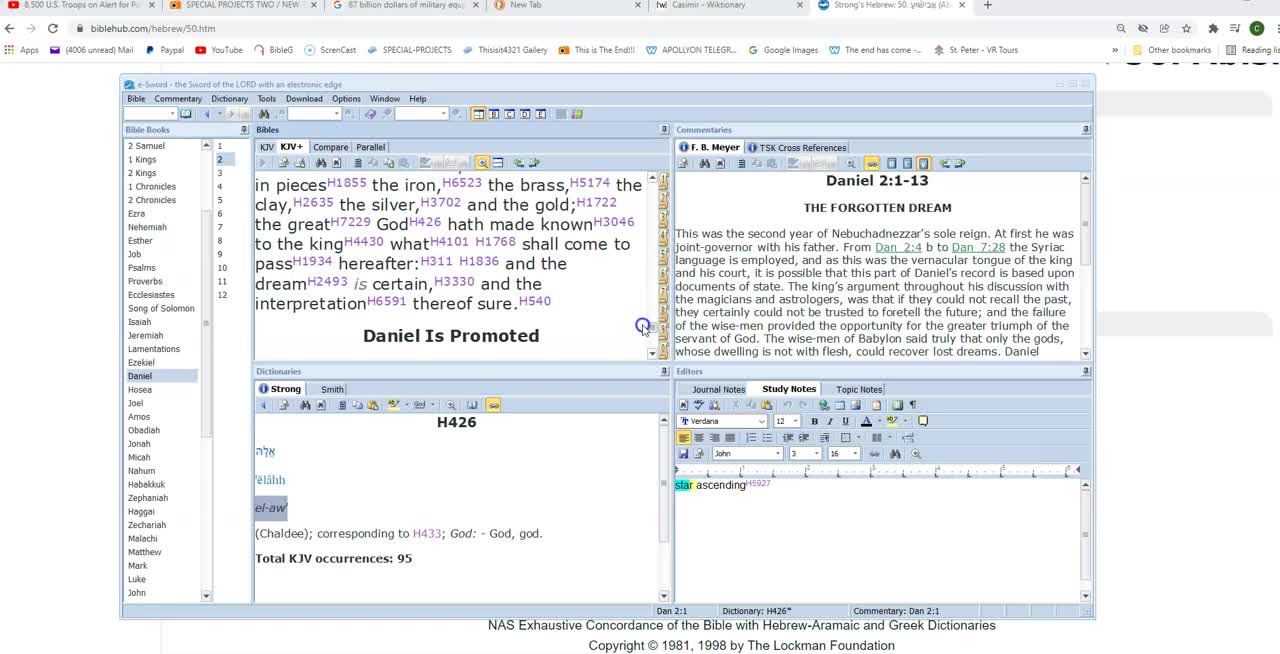Viewport: 1280px width, 654px height.
Task: Click the sticky note icon in editor toolbar
Action: click(x=923, y=421)
